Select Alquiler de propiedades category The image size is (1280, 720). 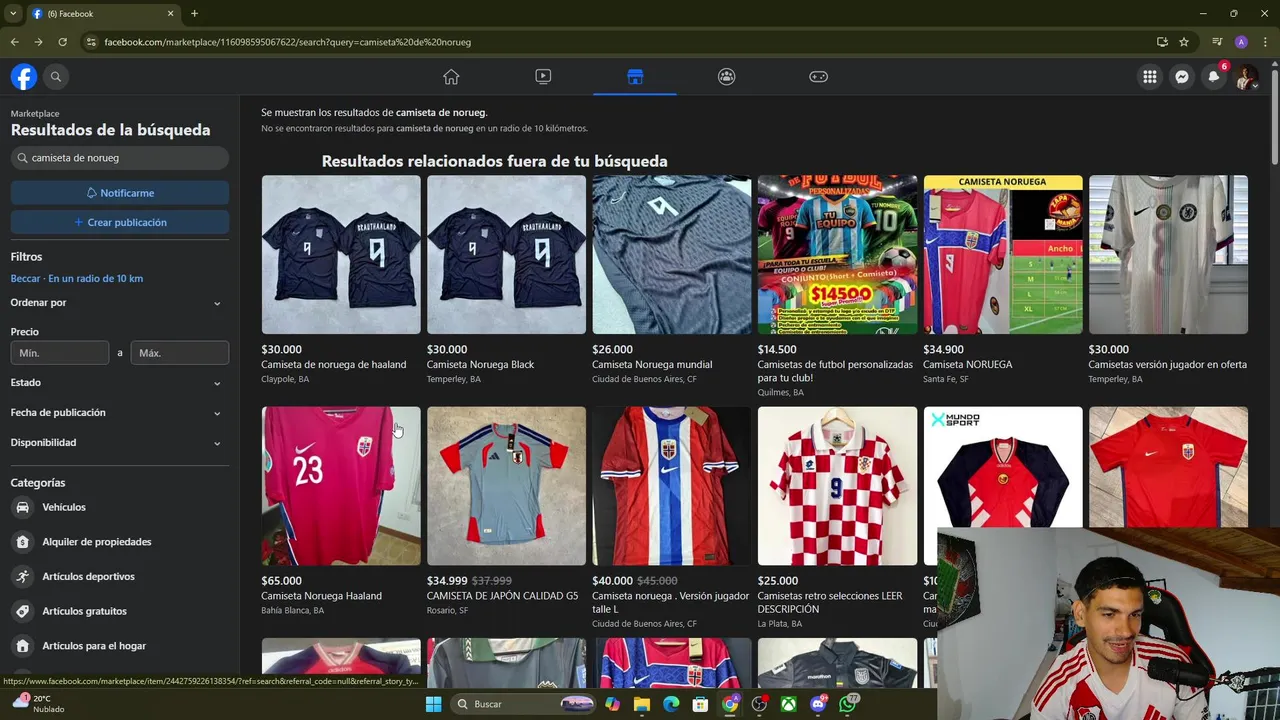[120, 542]
